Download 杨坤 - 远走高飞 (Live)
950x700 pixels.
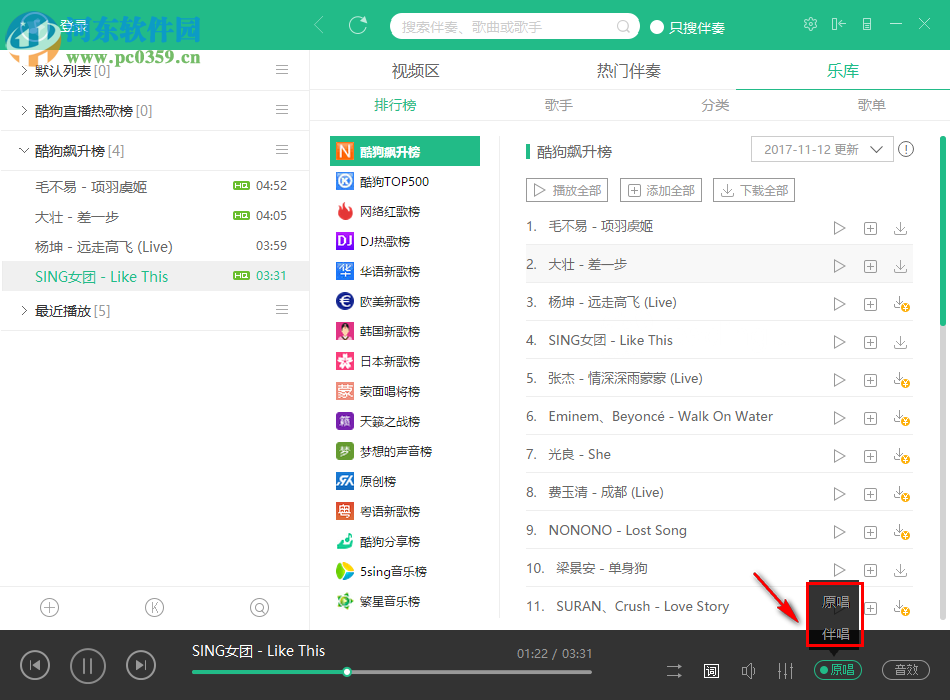click(x=901, y=304)
